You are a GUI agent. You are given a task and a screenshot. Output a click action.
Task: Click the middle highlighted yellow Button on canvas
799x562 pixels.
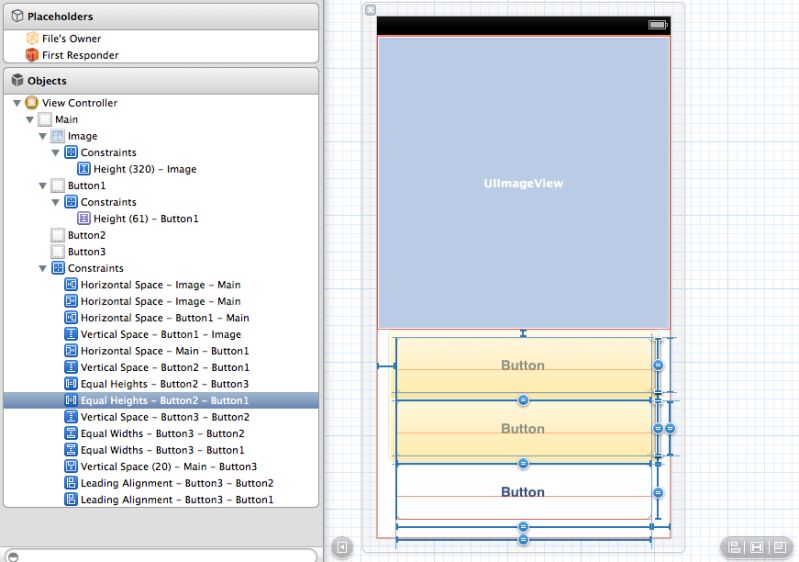click(x=523, y=429)
